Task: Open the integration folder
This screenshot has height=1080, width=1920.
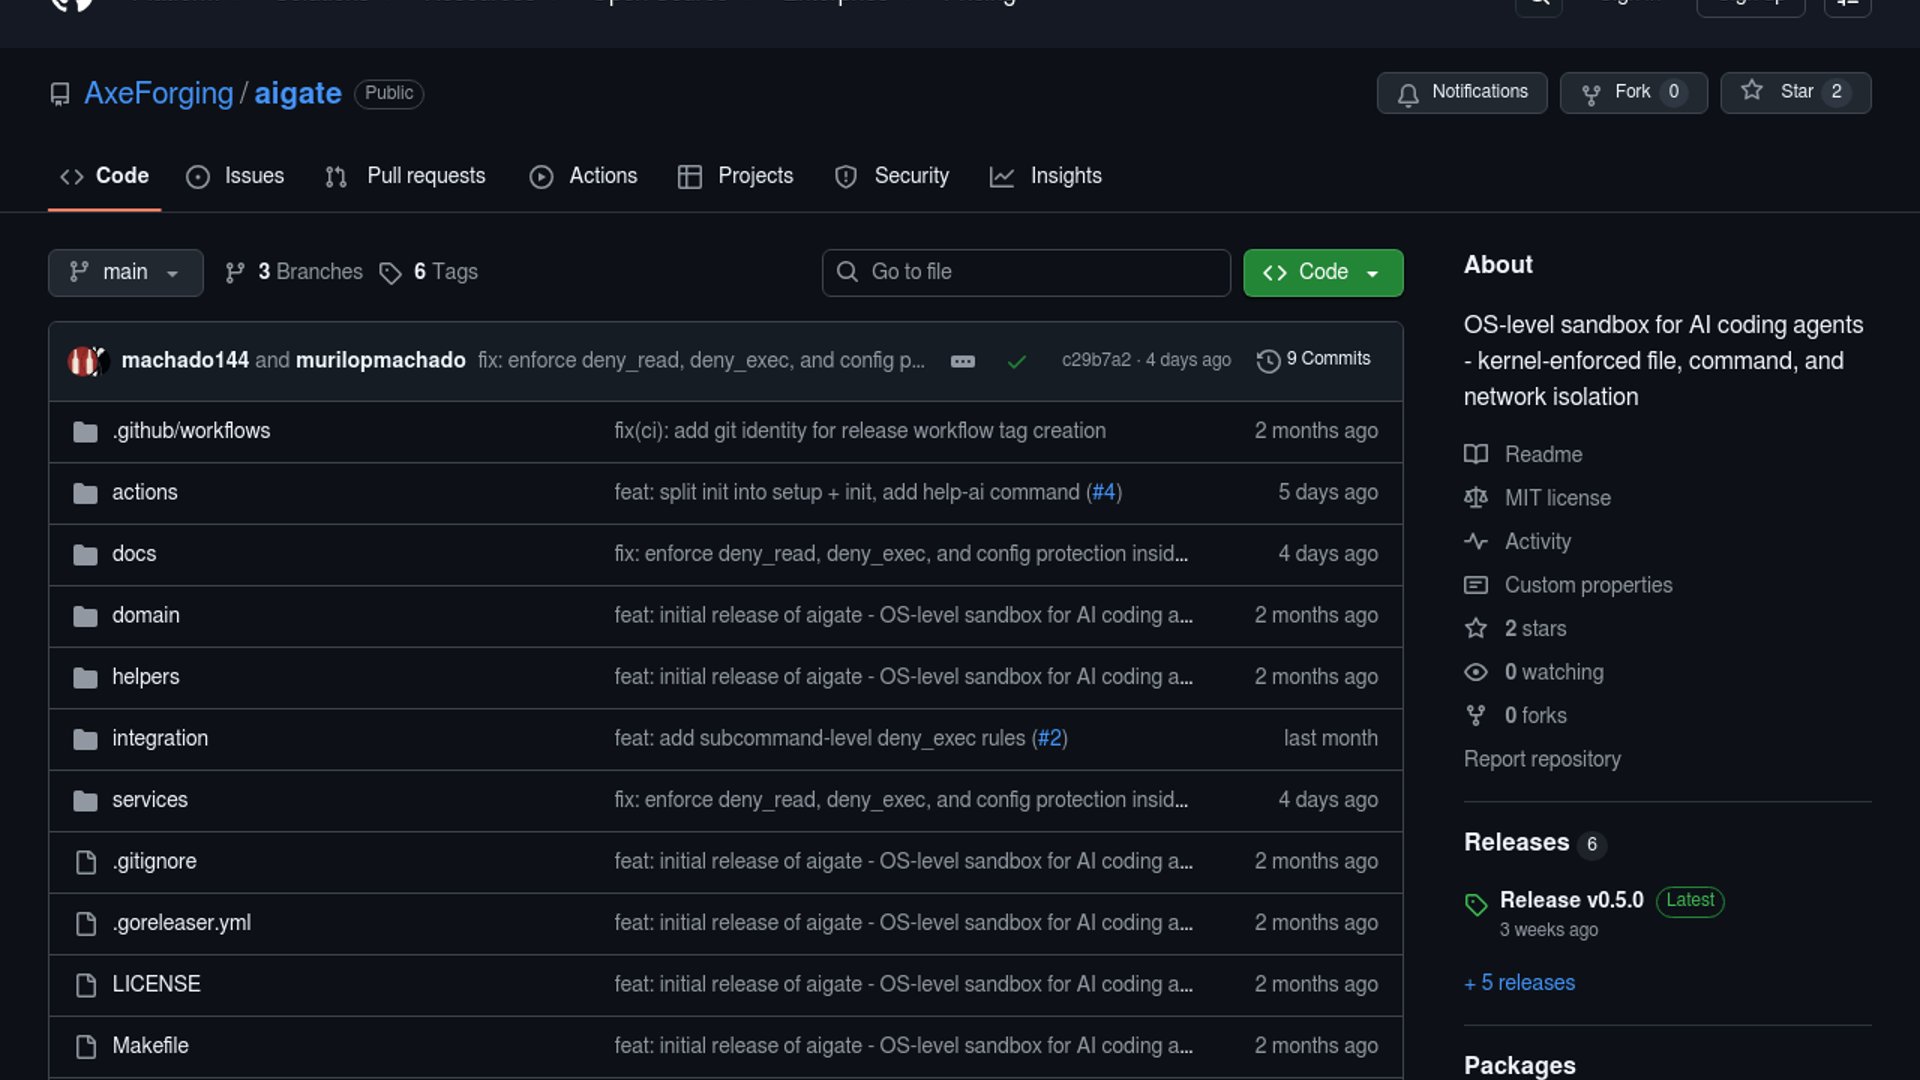Action: 160,738
